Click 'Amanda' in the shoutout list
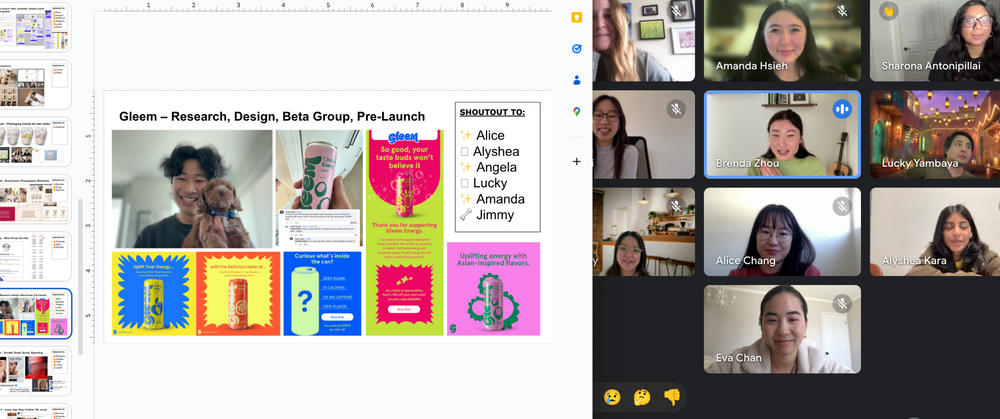 [x=500, y=199]
